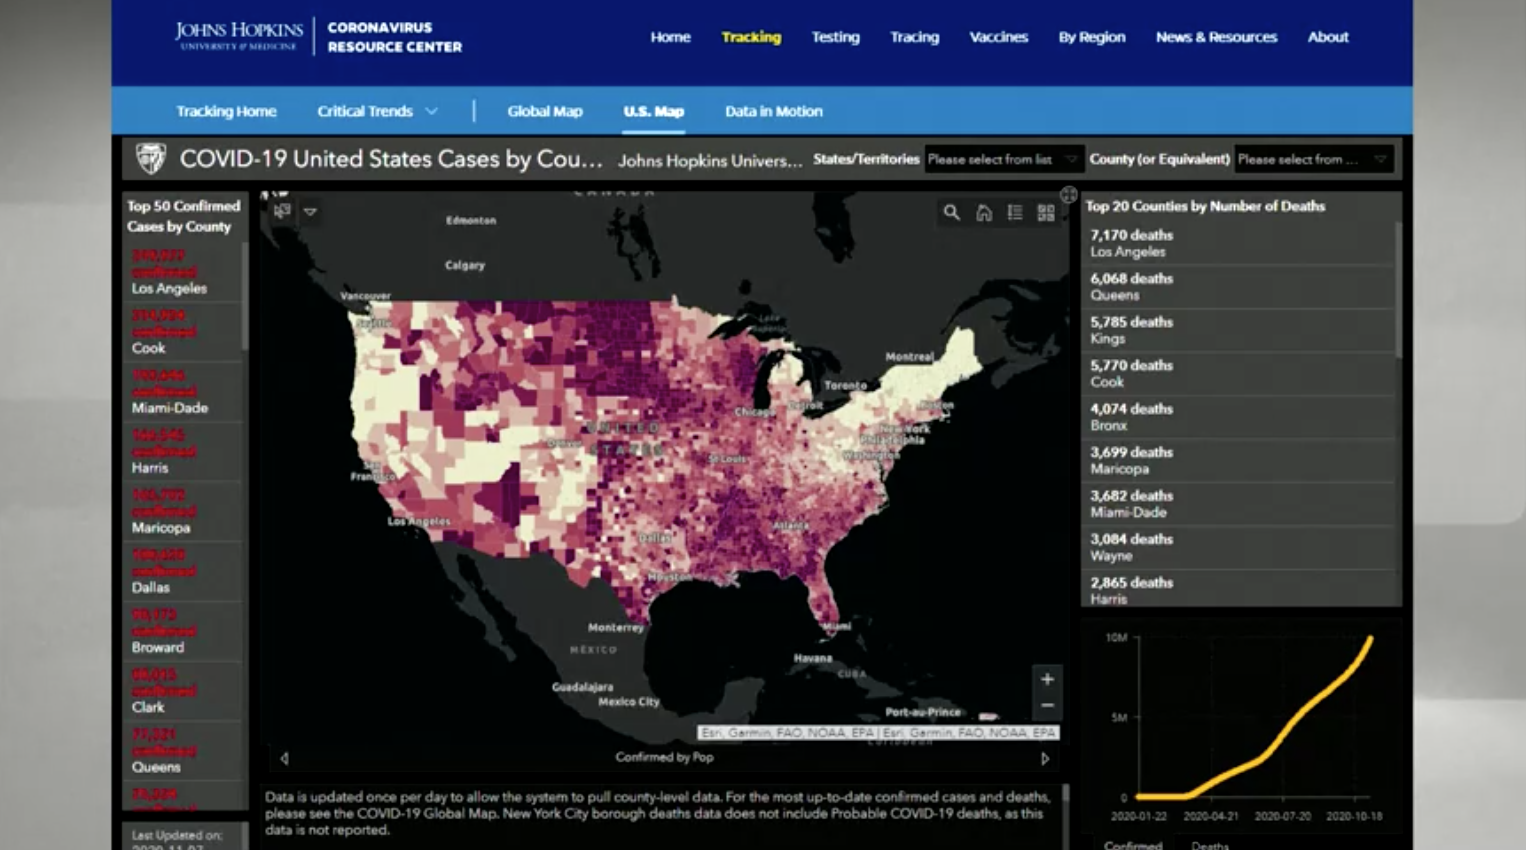Viewport: 1526px width, 850px height.
Task: Go to Data in Motion page
Action: point(773,111)
